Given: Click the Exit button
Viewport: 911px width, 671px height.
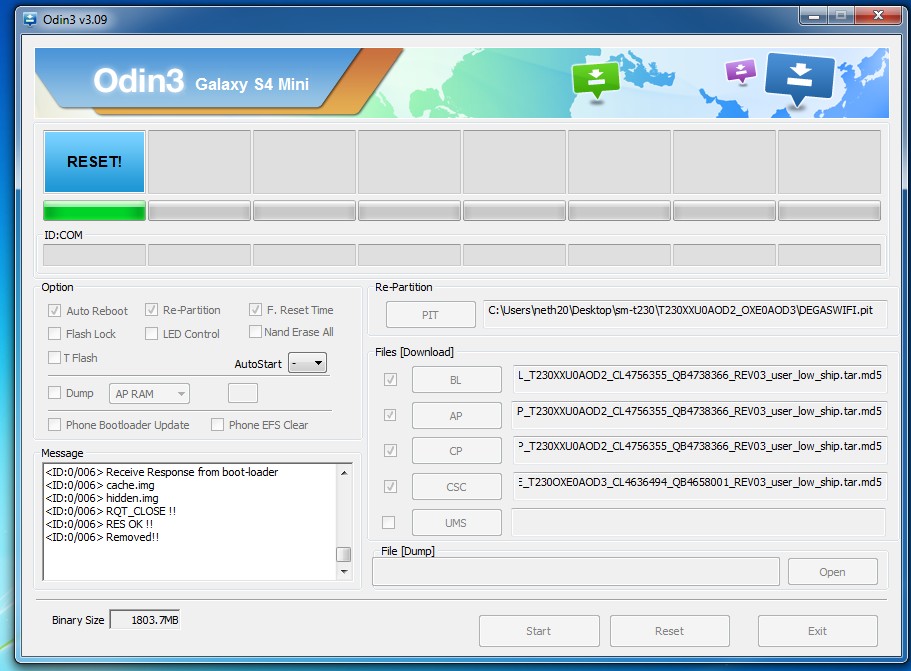Looking at the screenshot, I should [x=817, y=631].
